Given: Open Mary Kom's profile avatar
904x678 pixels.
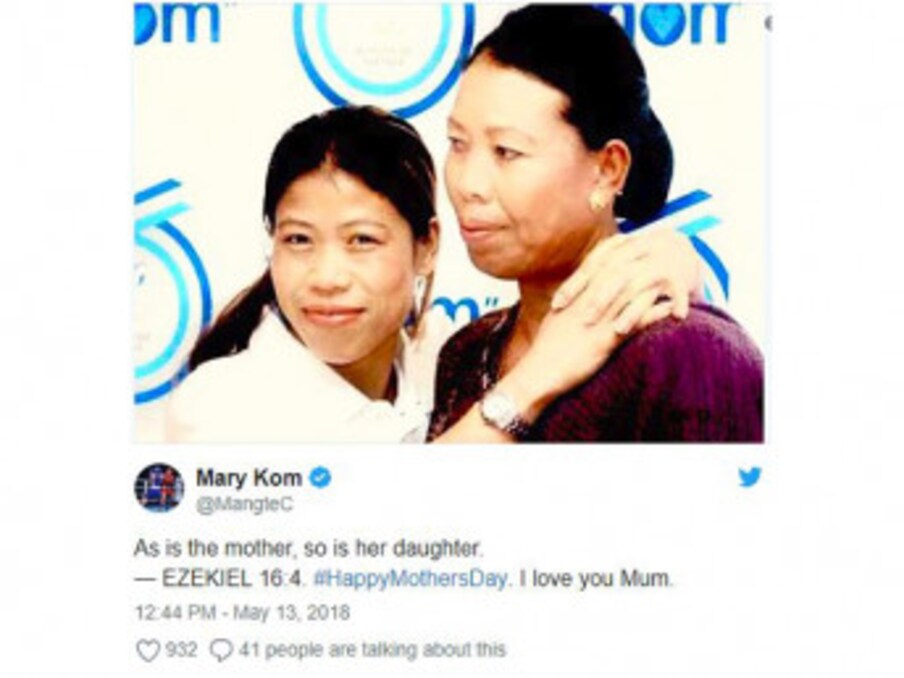Looking at the screenshot, I should click(x=160, y=488).
